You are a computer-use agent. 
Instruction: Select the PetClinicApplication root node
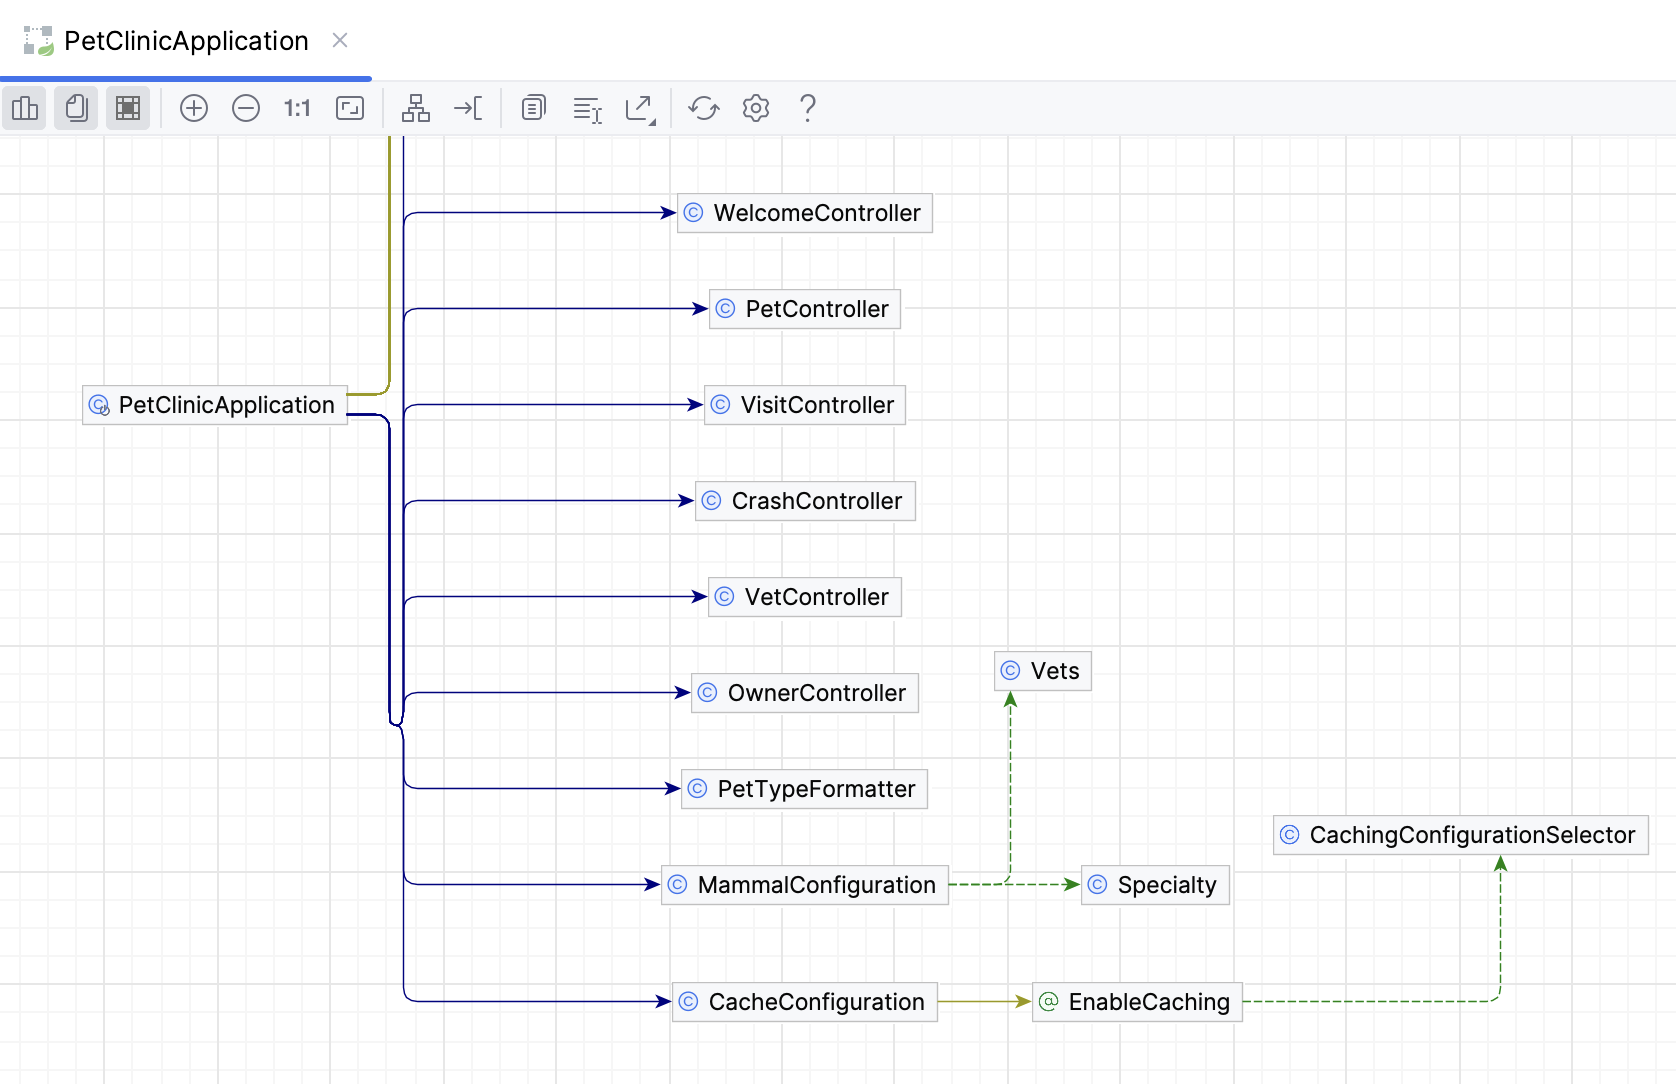click(213, 405)
